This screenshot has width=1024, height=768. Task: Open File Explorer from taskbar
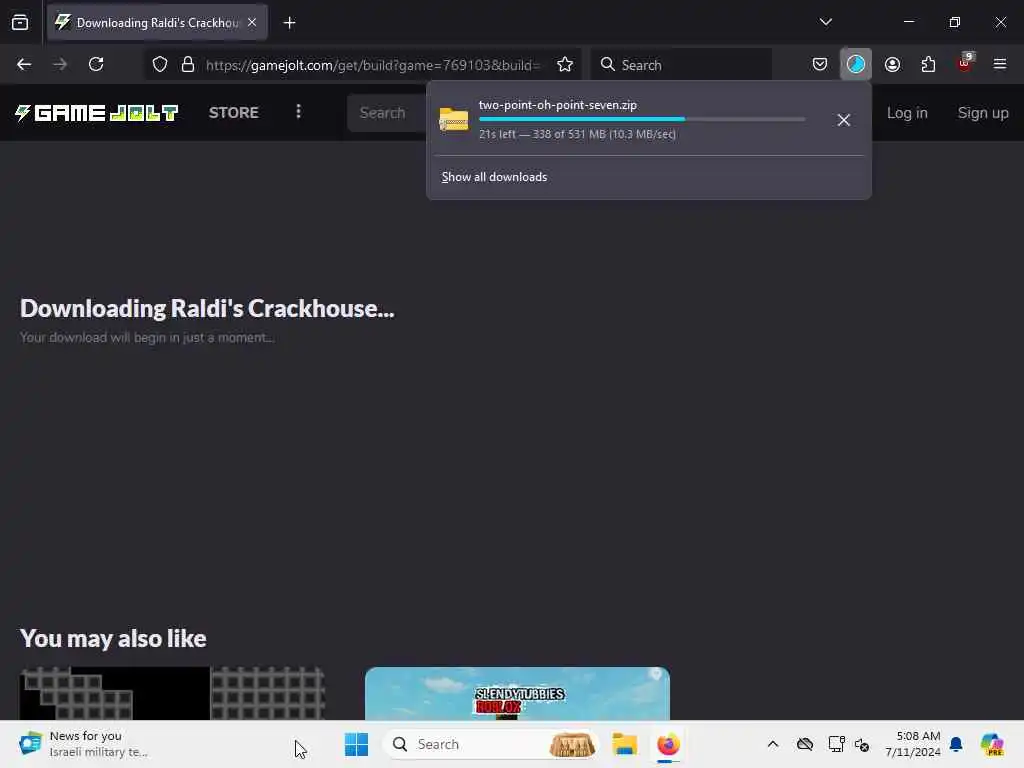(x=624, y=744)
